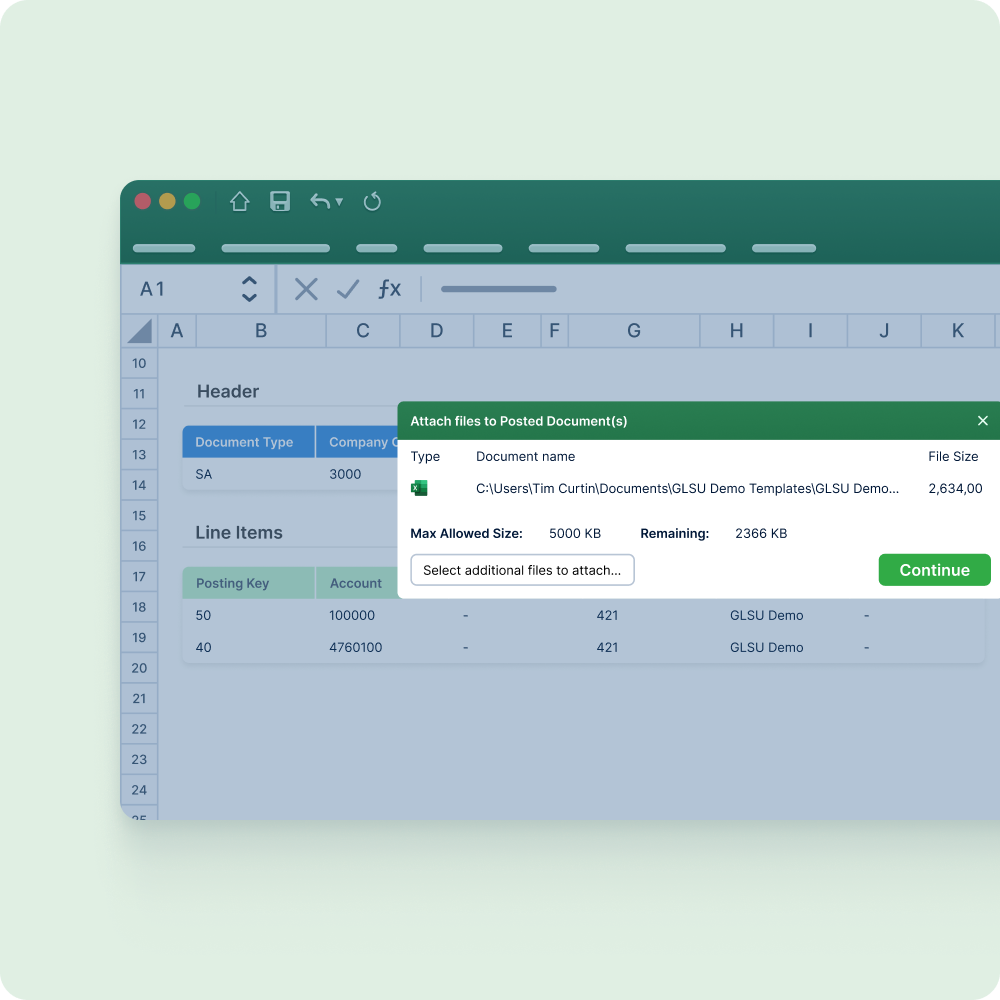Select column G header
The image size is (1000, 1000).
coord(634,331)
